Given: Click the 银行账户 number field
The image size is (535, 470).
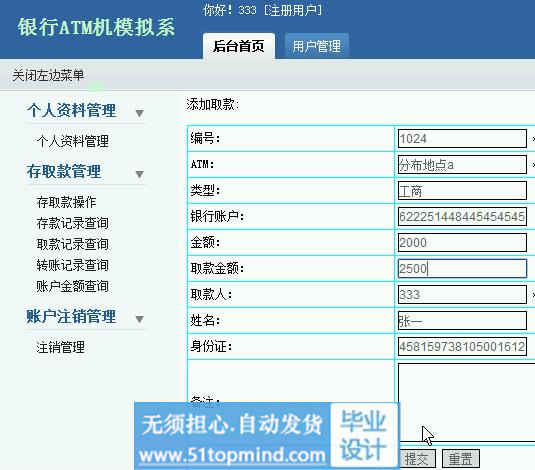Looking at the screenshot, I should click(462, 217).
